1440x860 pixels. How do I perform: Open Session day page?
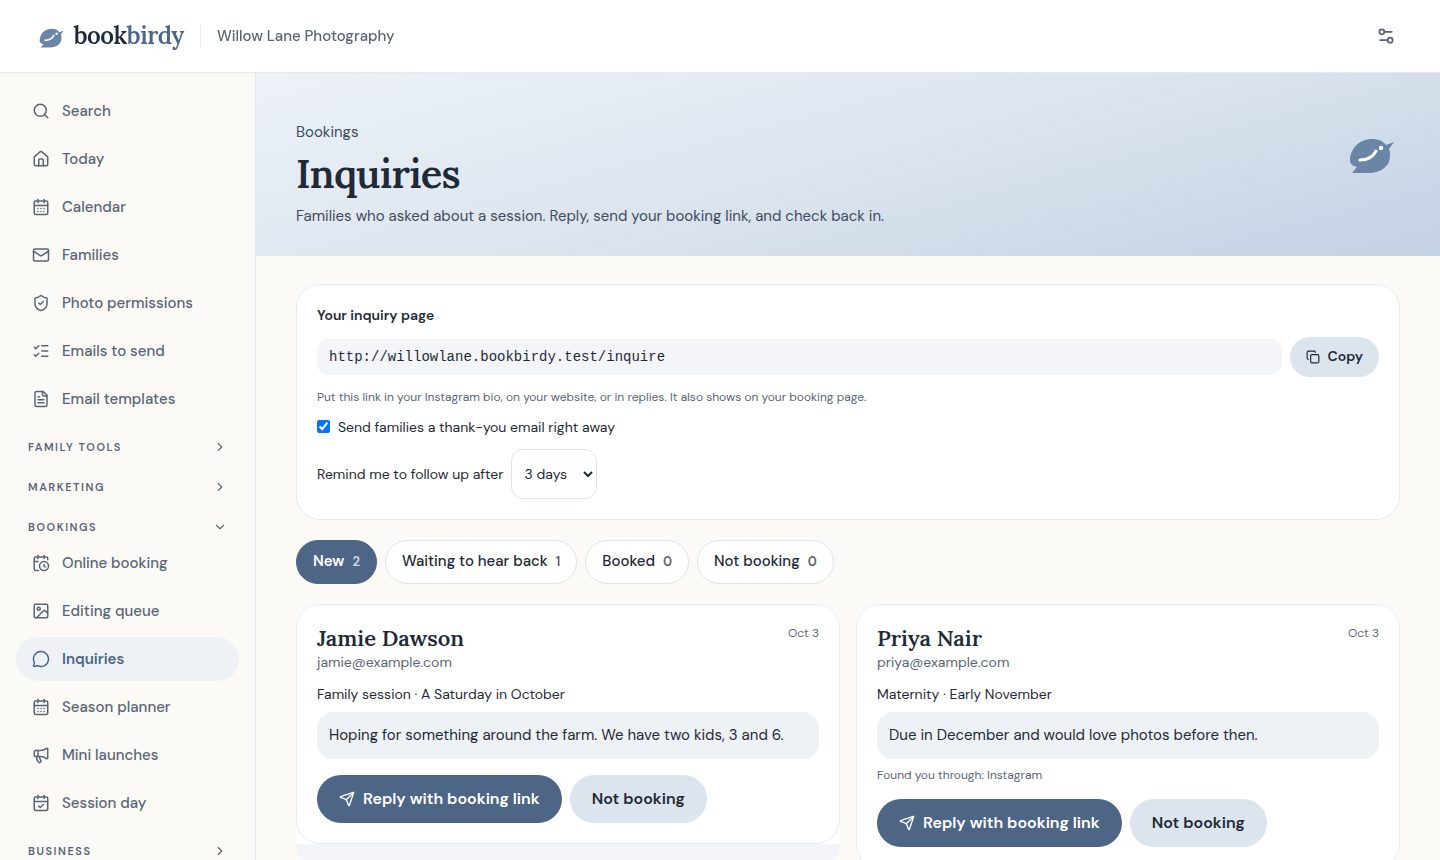coord(127,803)
